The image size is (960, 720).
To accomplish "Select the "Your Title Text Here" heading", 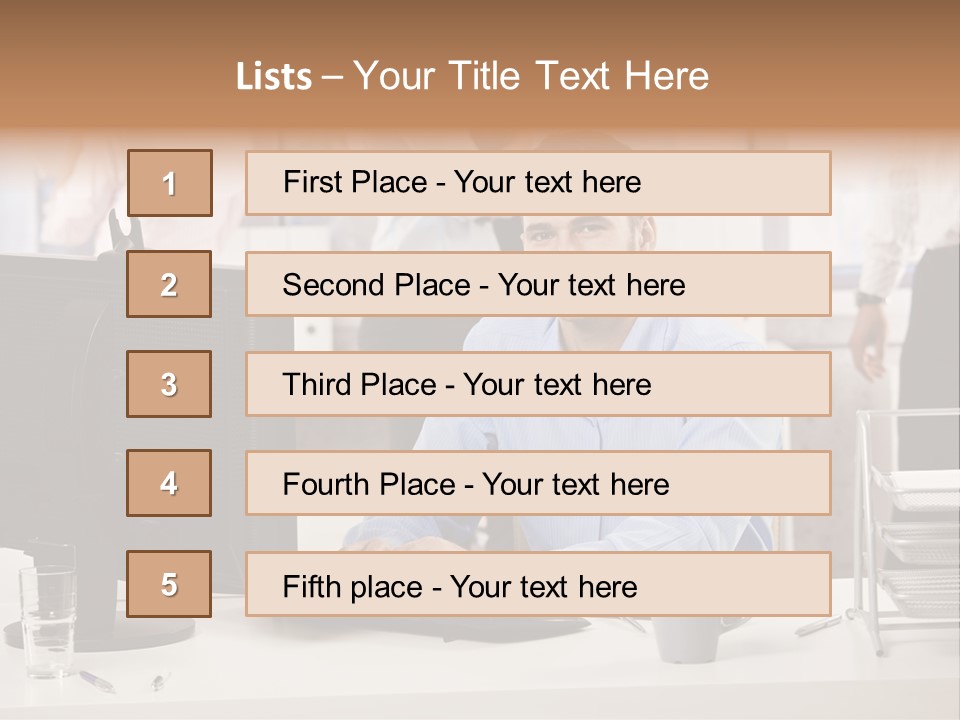I will (x=531, y=76).
